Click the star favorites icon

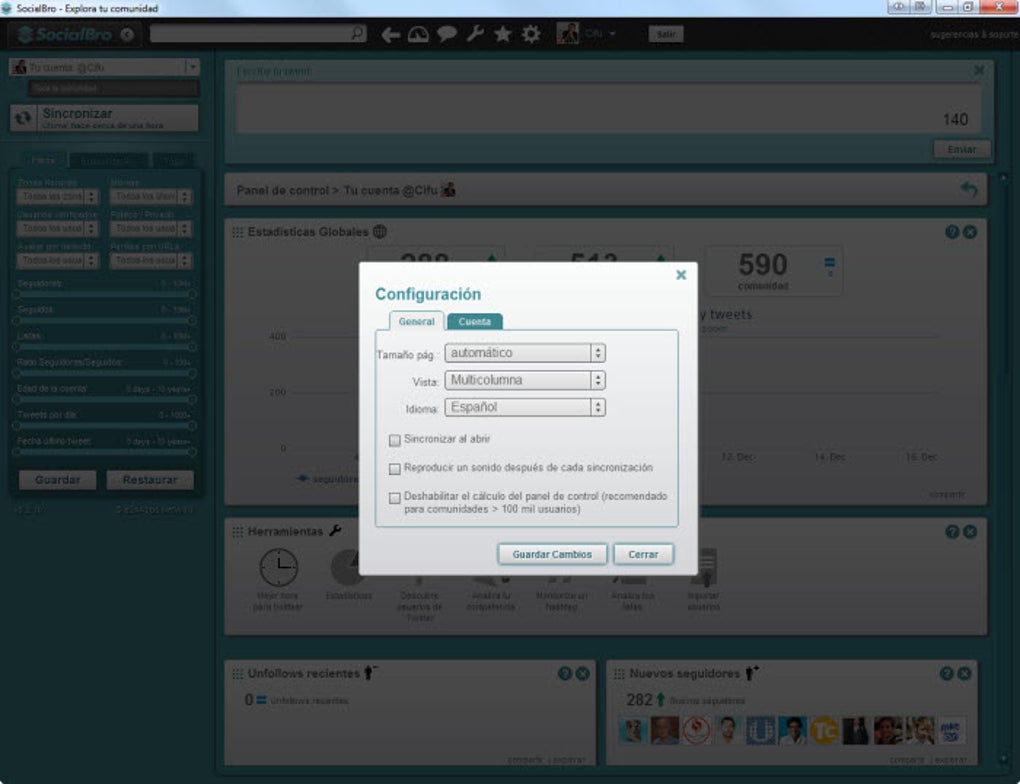point(503,34)
